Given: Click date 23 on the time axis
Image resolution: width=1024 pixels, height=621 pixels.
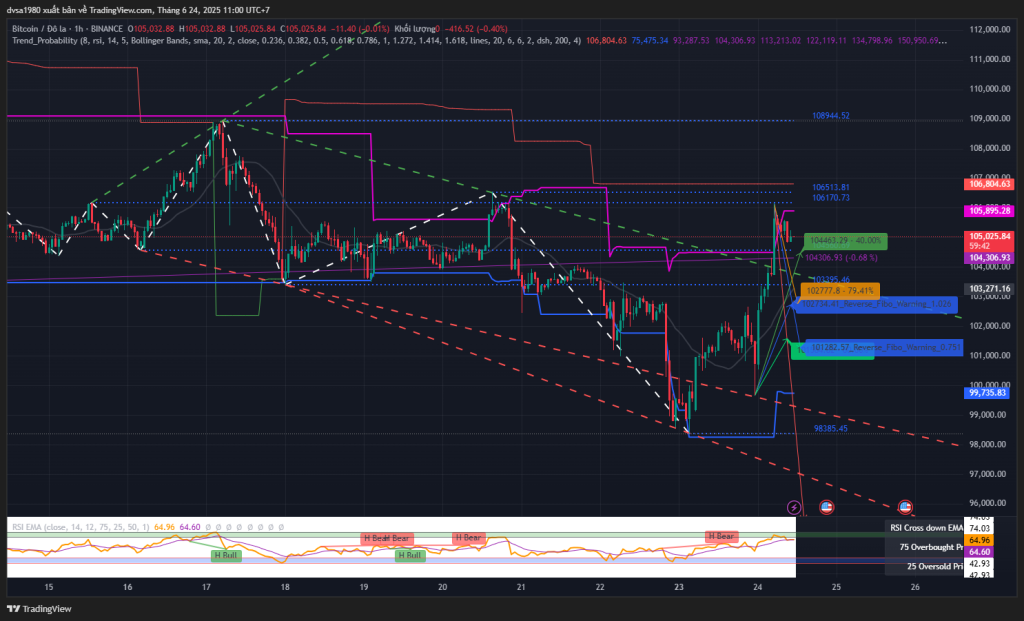Looking at the screenshot, I should [x=679, y=587].
